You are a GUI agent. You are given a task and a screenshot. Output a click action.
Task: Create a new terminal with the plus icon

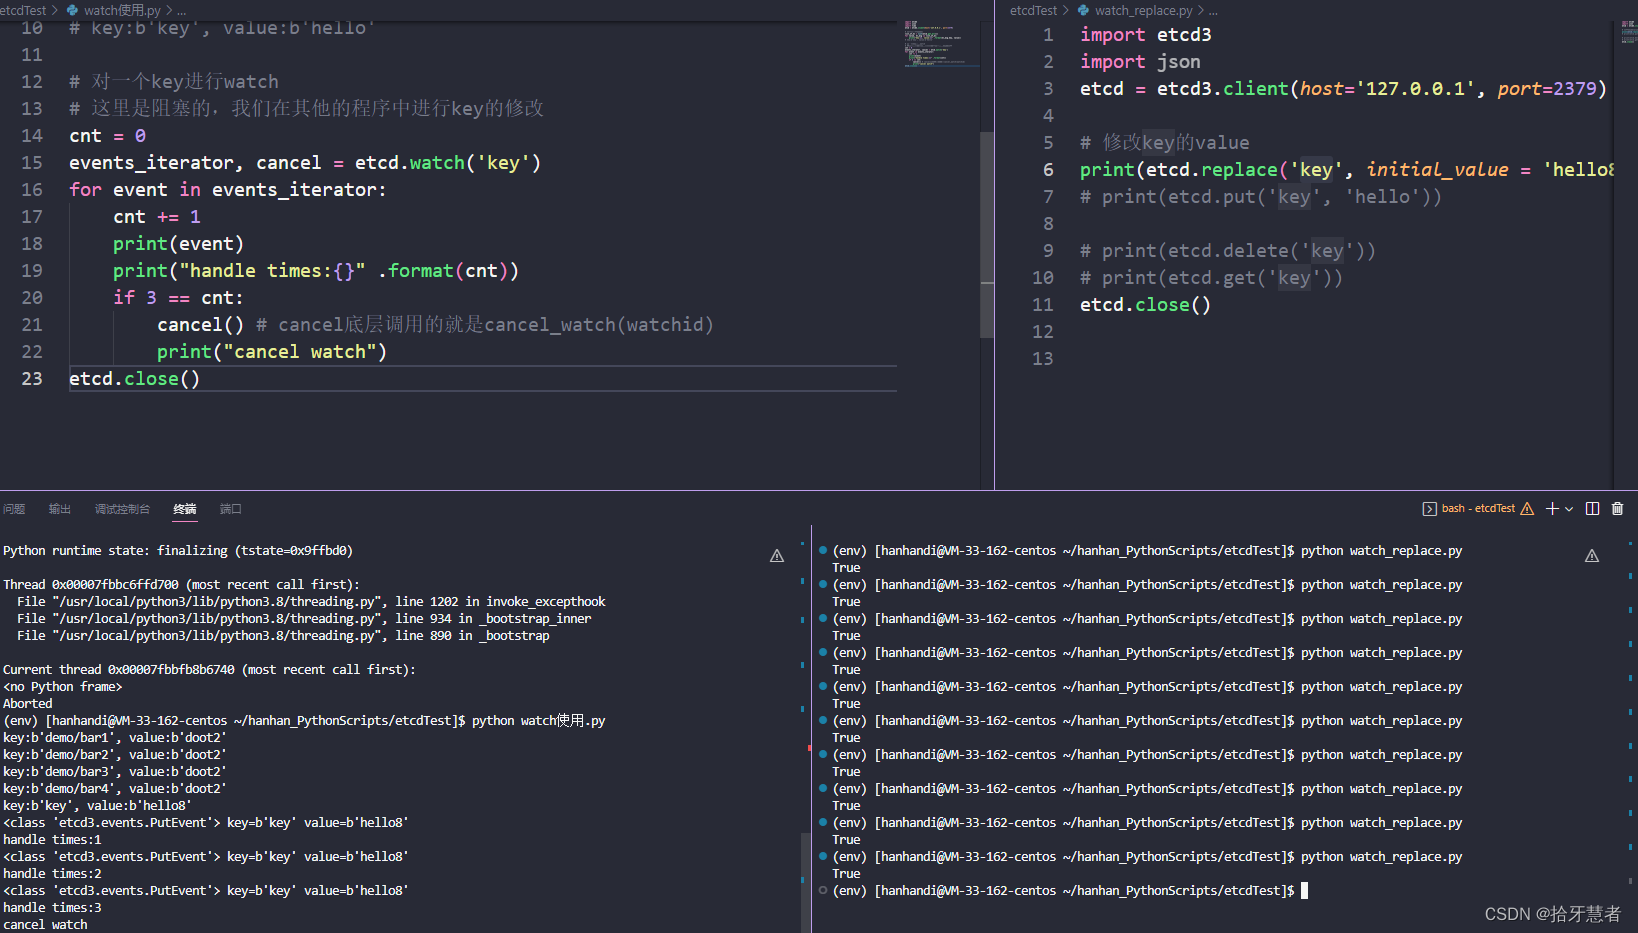(1552, 509)
